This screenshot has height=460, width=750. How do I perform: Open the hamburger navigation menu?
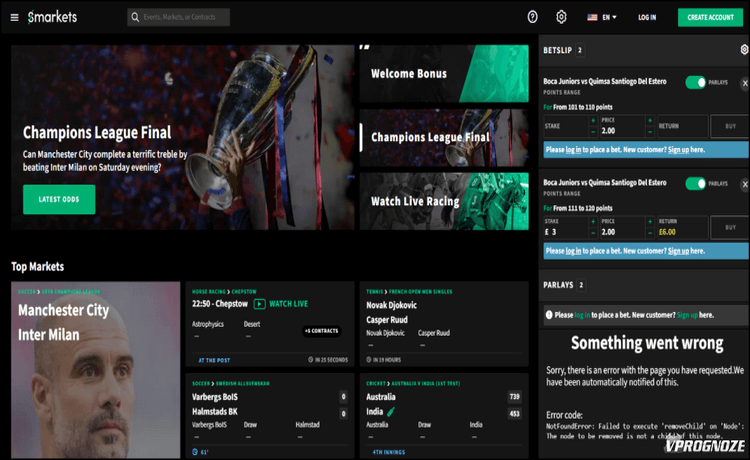[14, 17]
